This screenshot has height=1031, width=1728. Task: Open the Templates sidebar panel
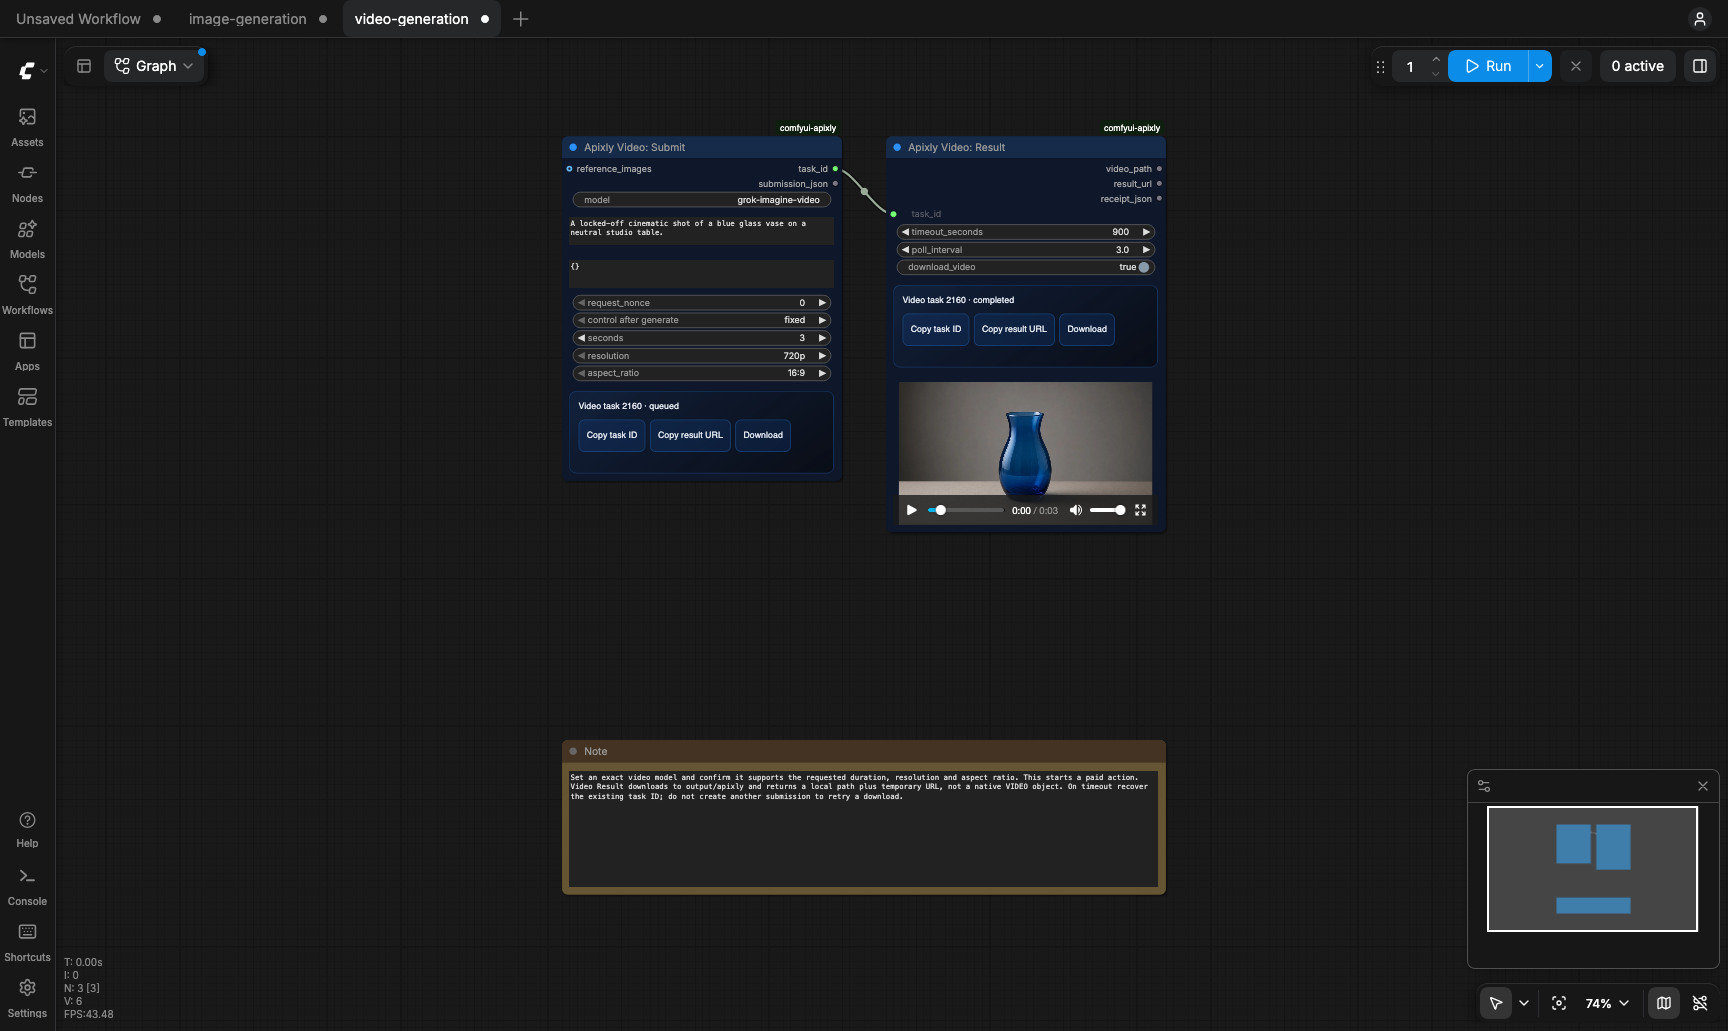27,407
